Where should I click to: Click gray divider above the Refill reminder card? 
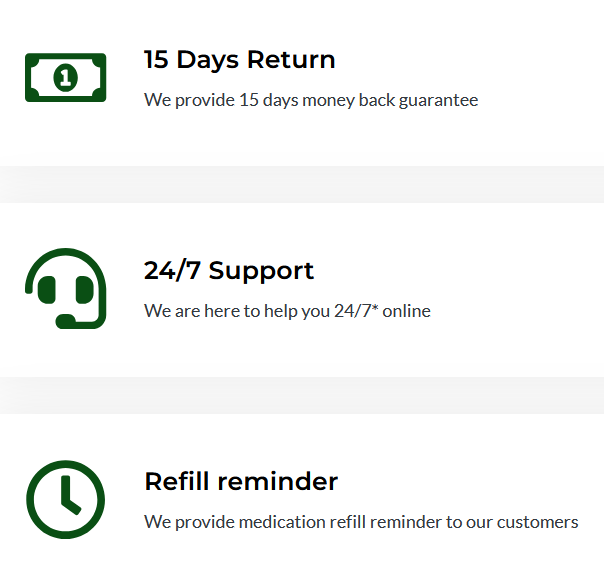pos(302,395)
